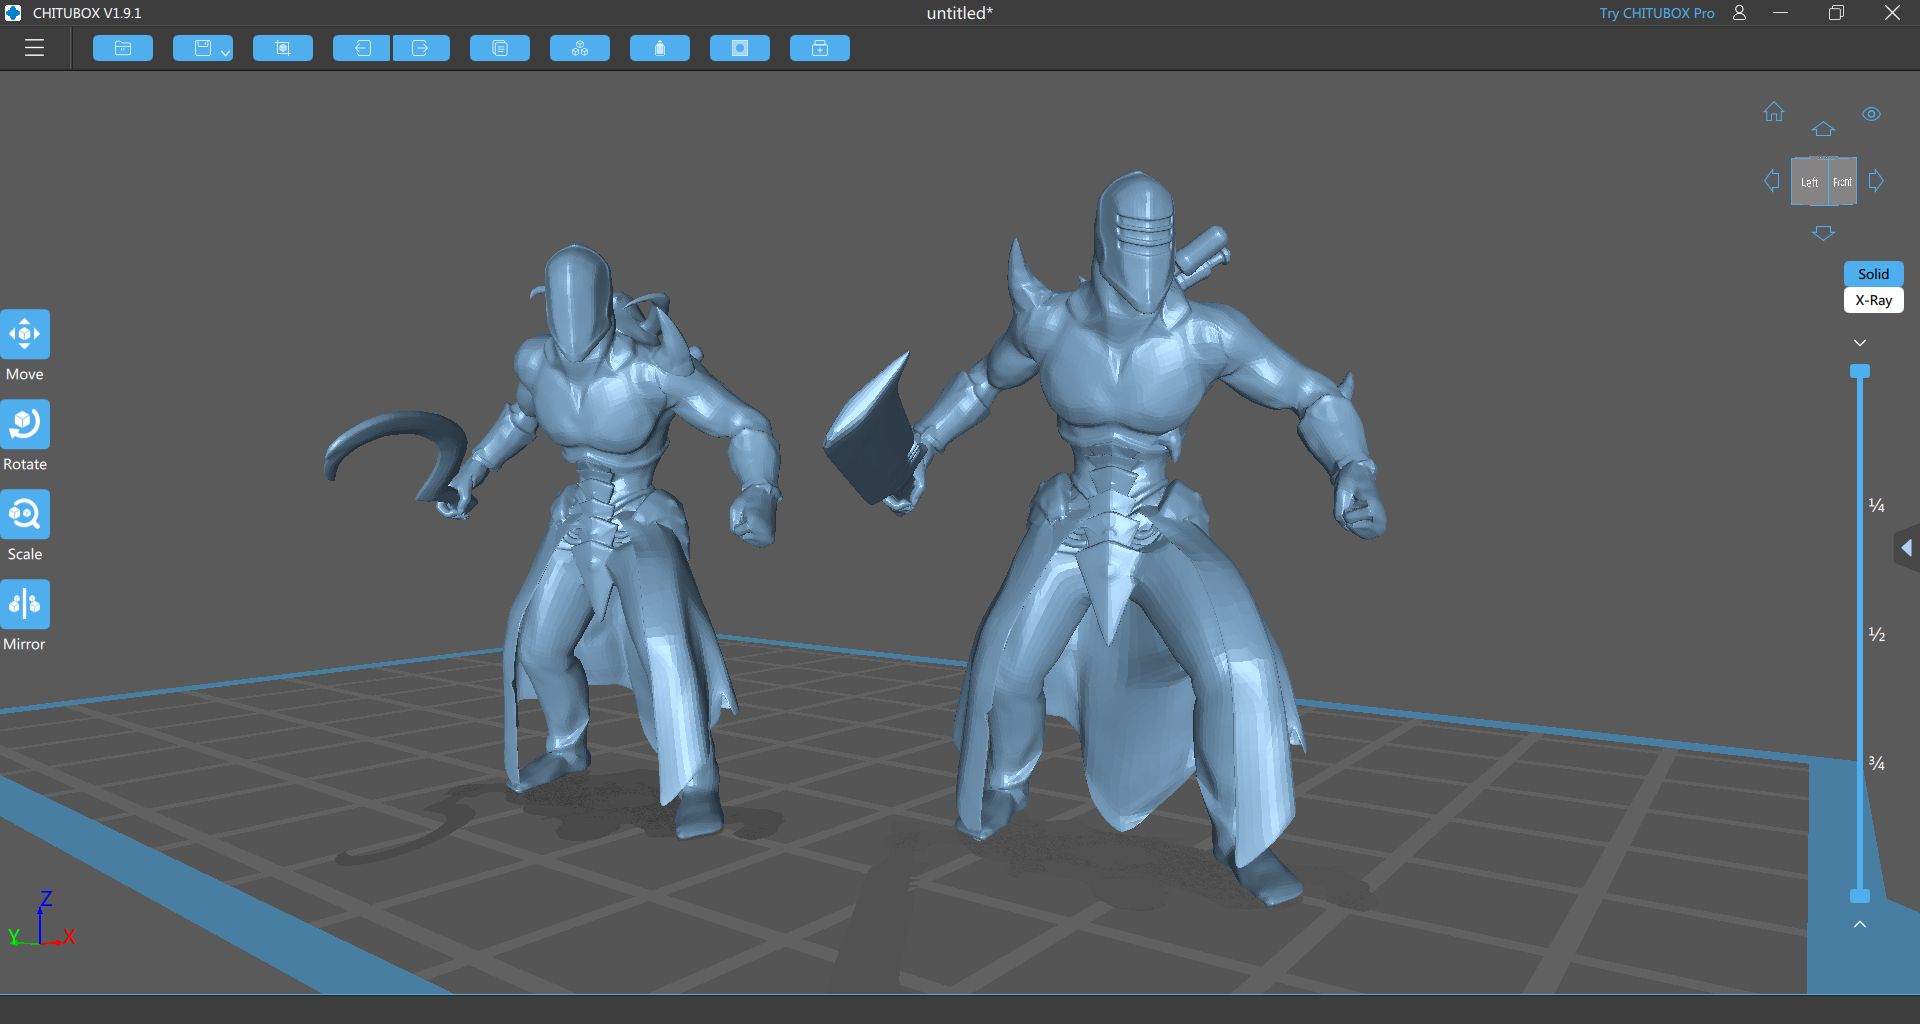This screenshot has height=1024, width=1920.
Task: Click the Undo arrow in the toolbar
Action: 362,47
